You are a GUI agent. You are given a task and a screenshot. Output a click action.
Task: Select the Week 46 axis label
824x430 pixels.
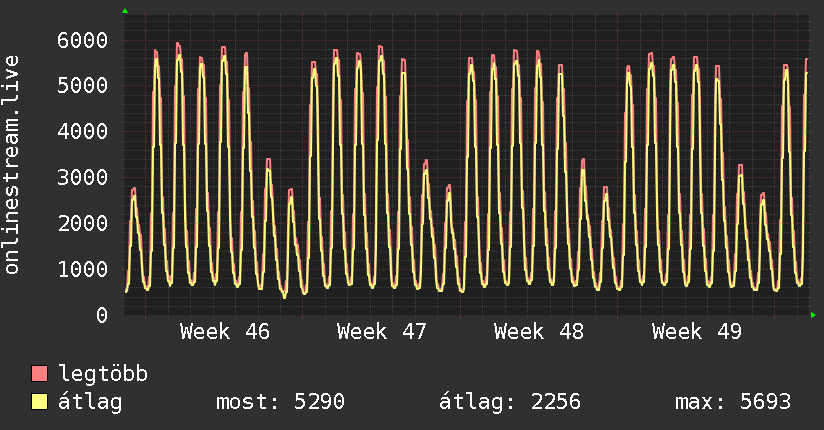pos(224,332)
